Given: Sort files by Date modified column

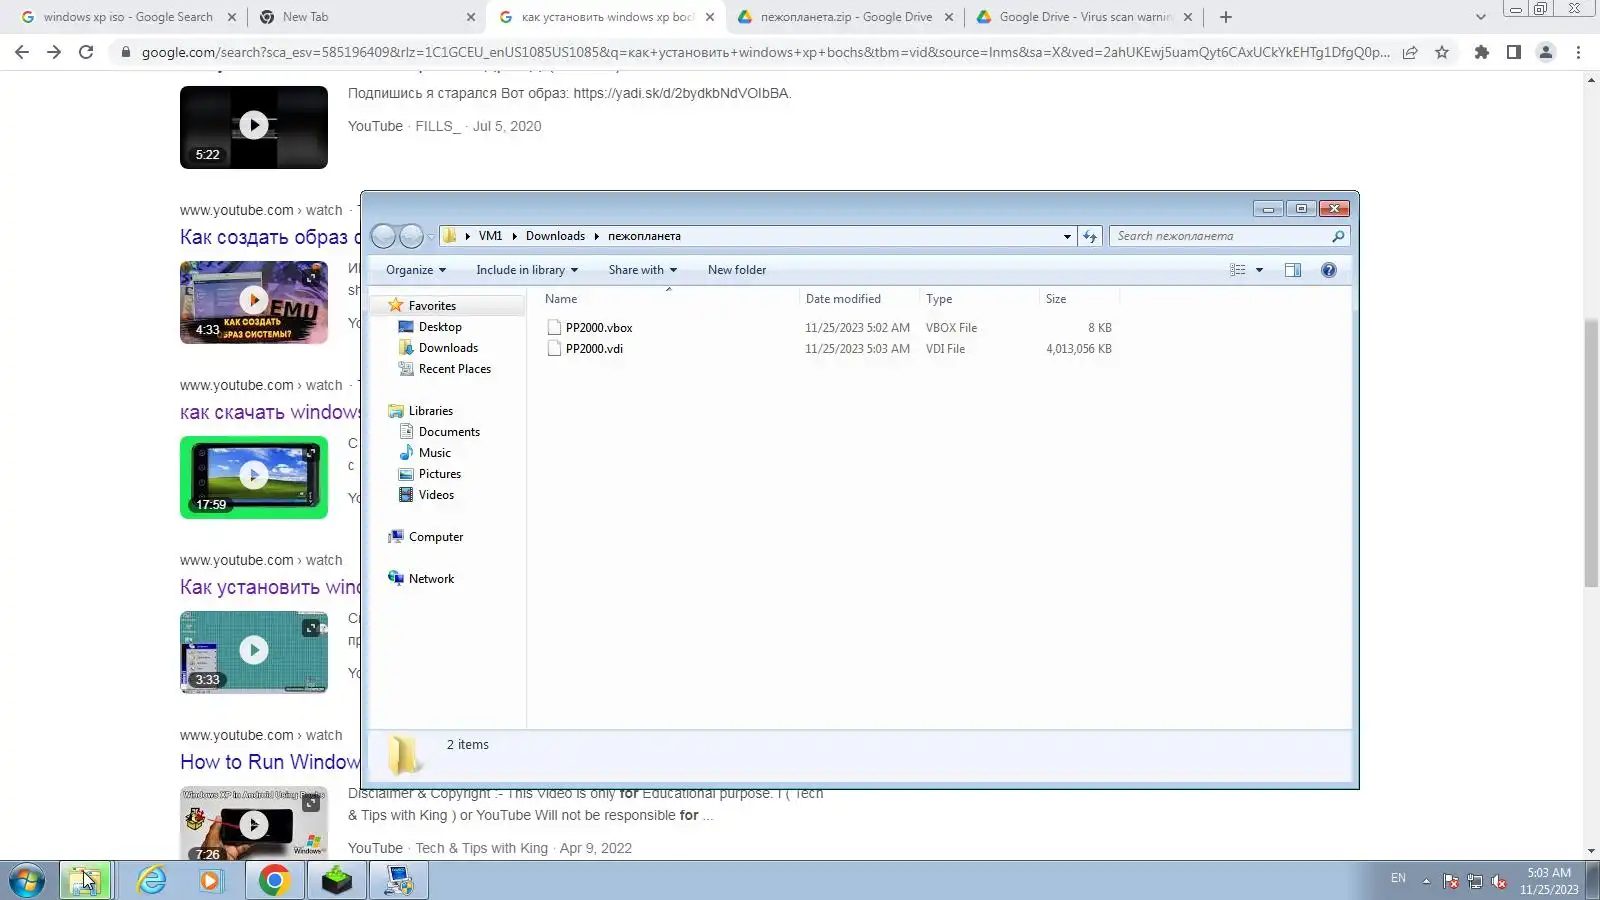Looking at the screenshot, I should (859, 299).
